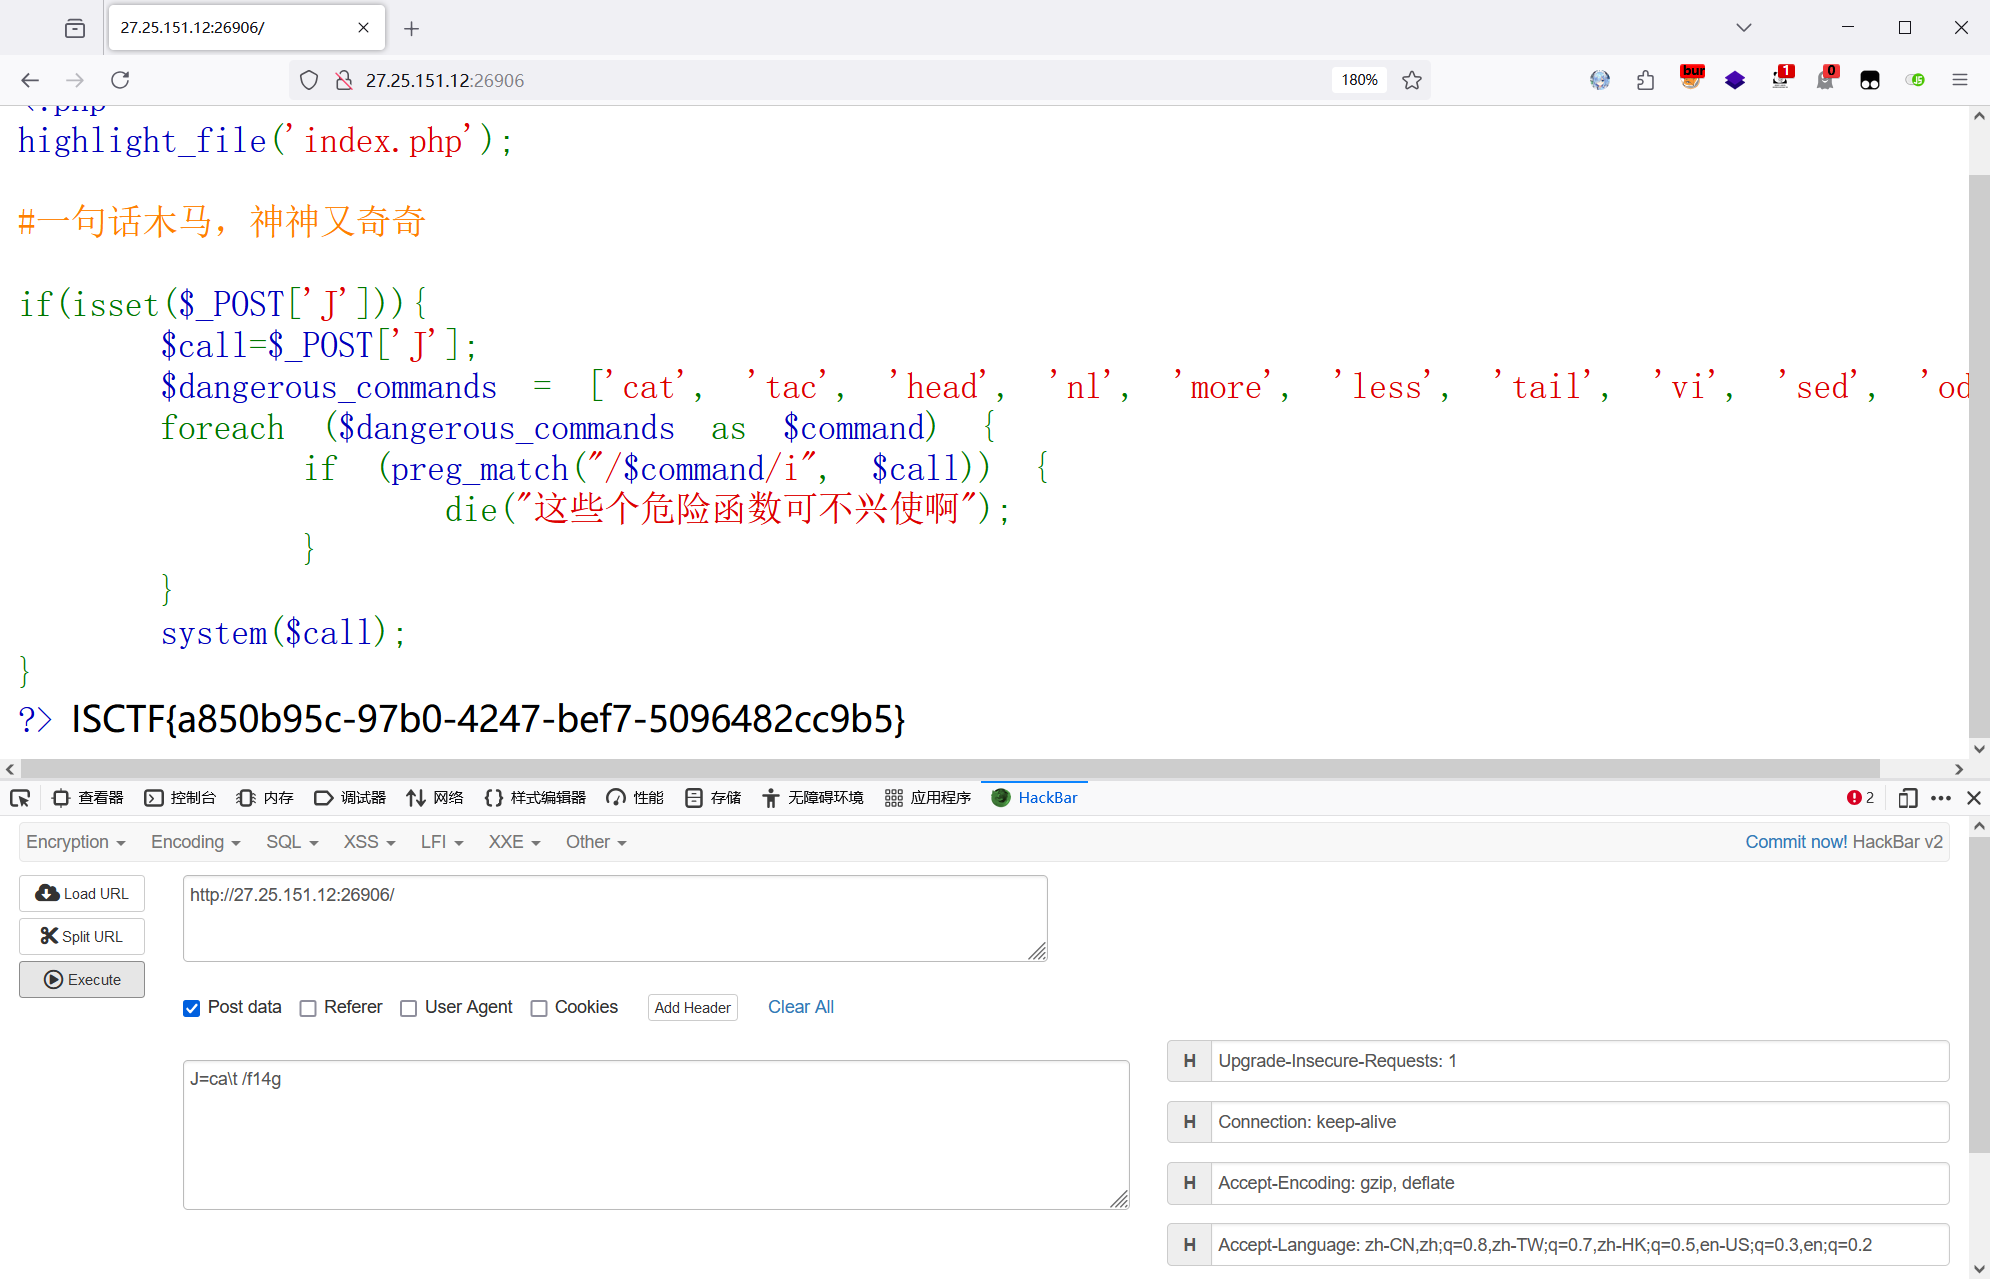
Task: Click the insecure connection padlock icon
Action: click(x=343, y=80)
